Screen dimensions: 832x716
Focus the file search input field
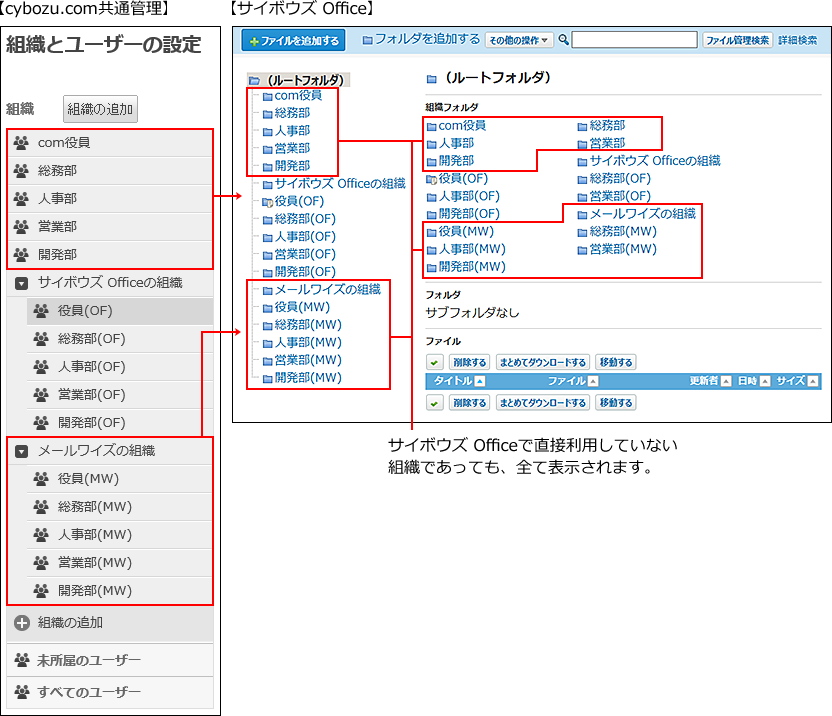635,40
